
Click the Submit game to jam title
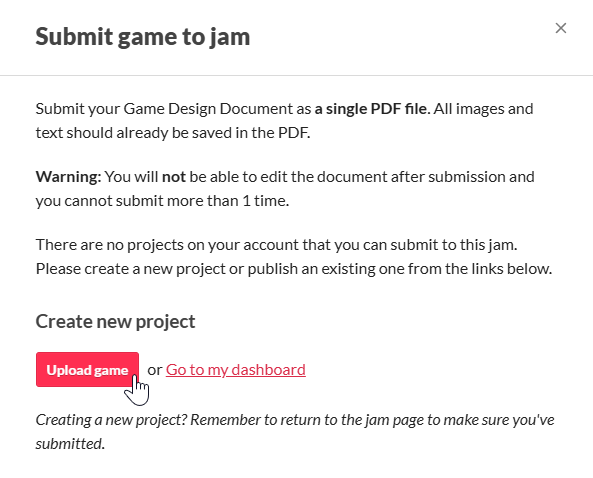pyautogui.click(x=143, y=37)
